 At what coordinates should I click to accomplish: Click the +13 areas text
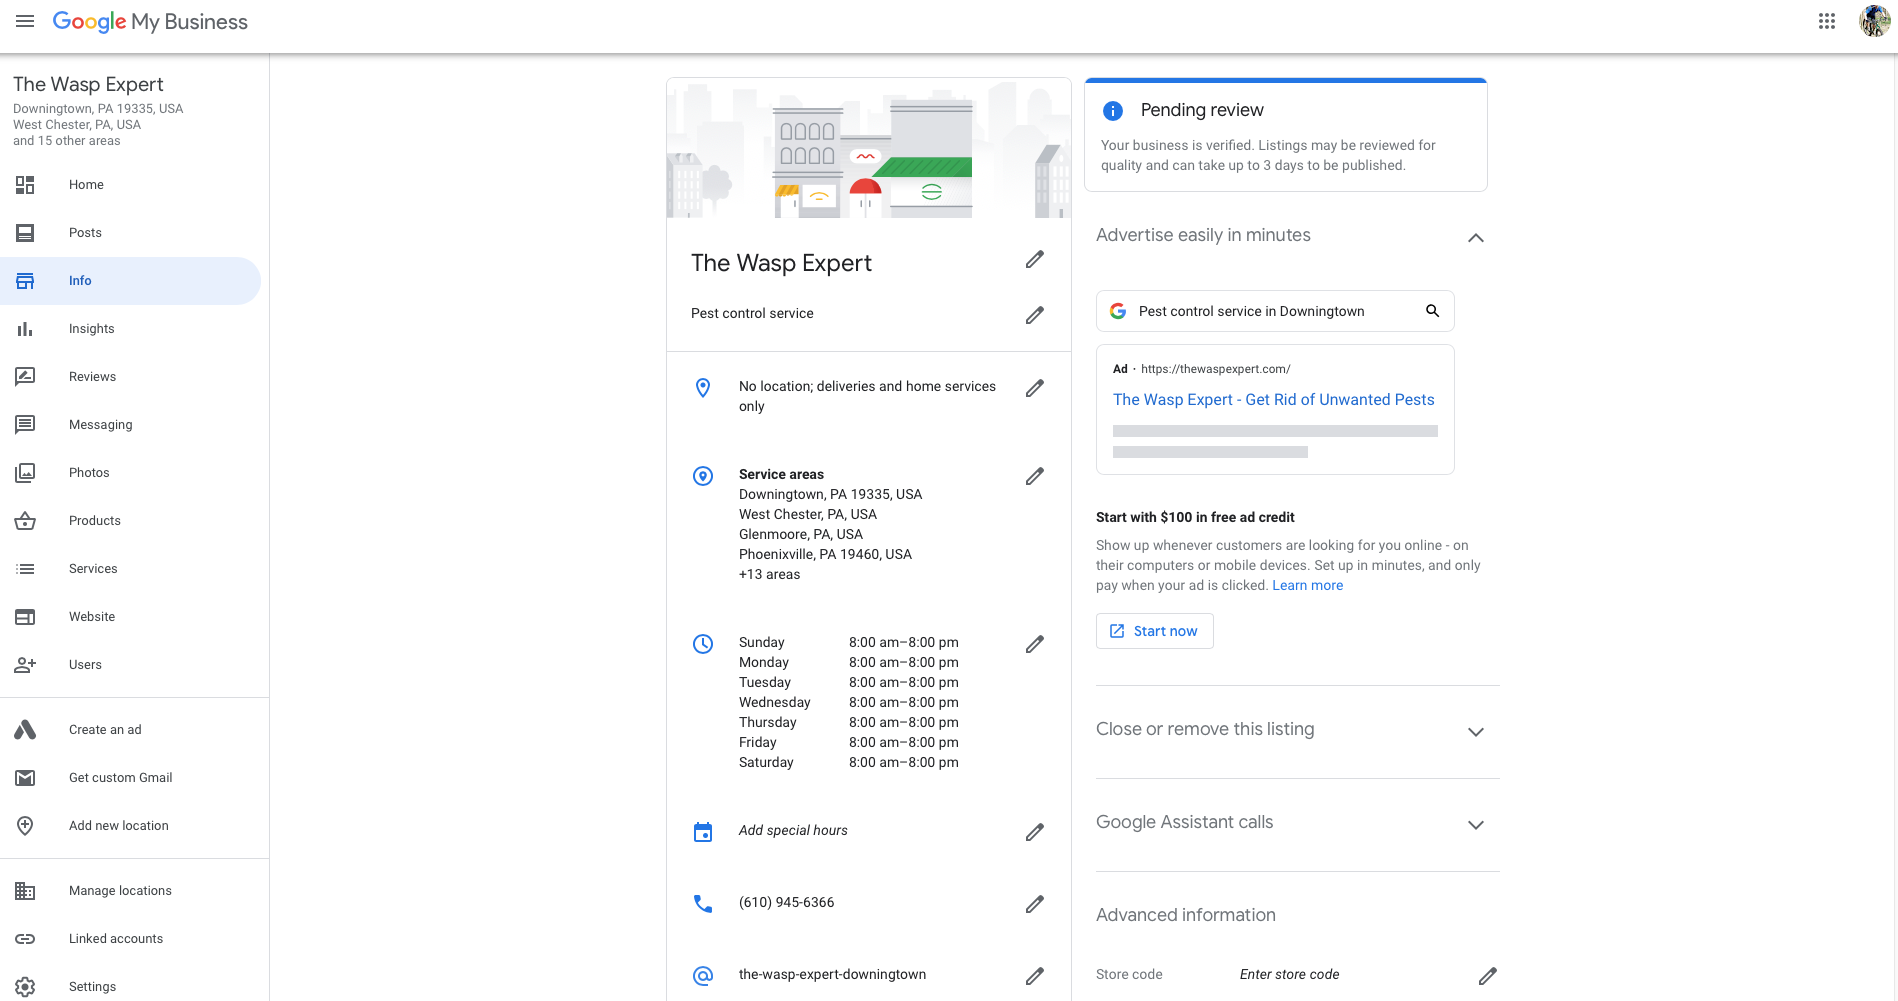[769, 575]
